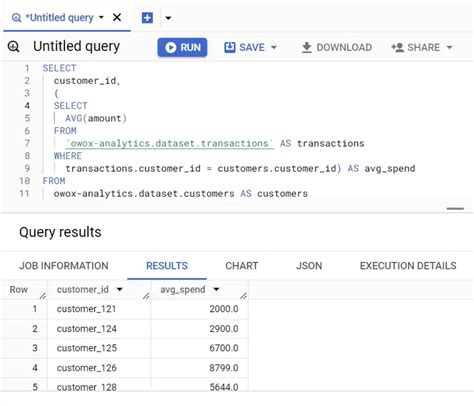
Task: Open a new query tab with plus icon
Action: point(147,18)
